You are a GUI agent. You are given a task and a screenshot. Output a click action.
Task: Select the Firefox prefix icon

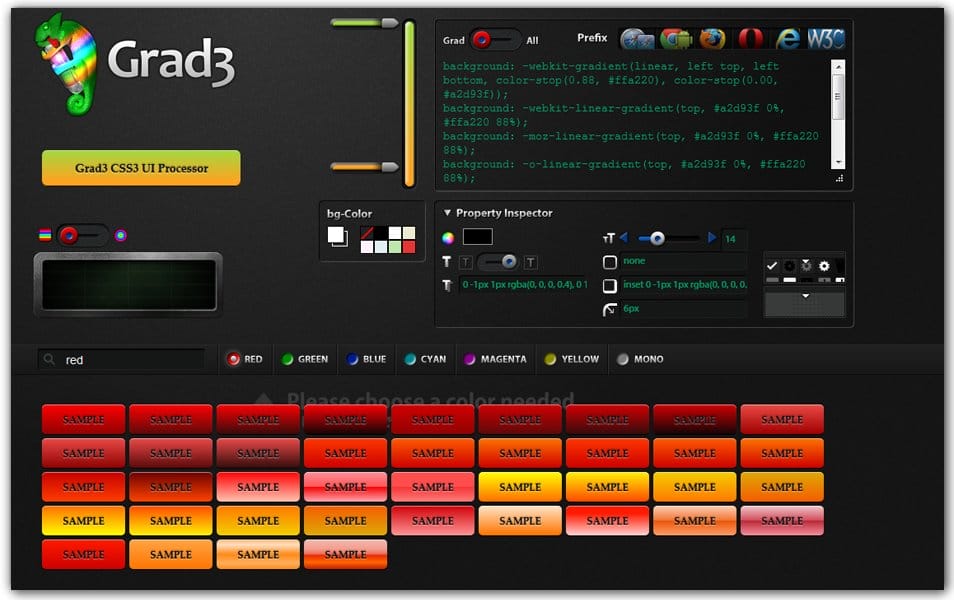(x=712, y=38)
